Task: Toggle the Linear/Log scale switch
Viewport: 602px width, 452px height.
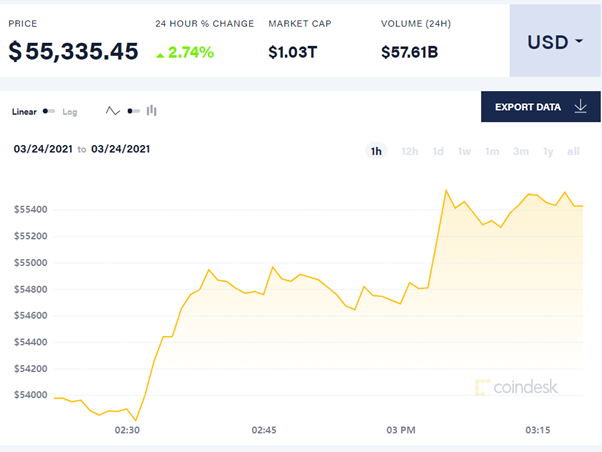Action: coord(49,112)
